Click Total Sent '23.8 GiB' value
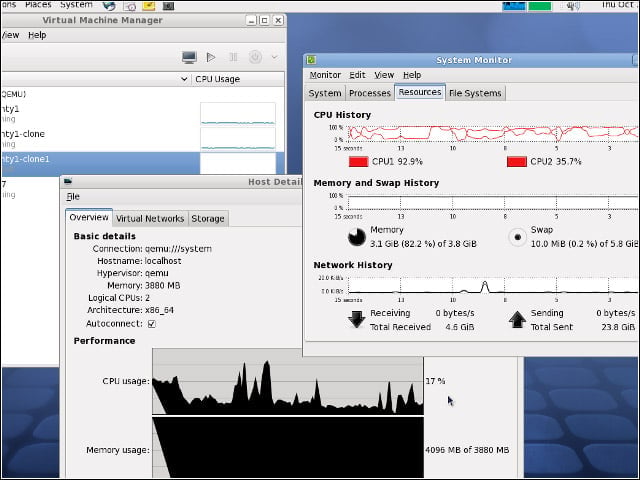 coord(618,327)
